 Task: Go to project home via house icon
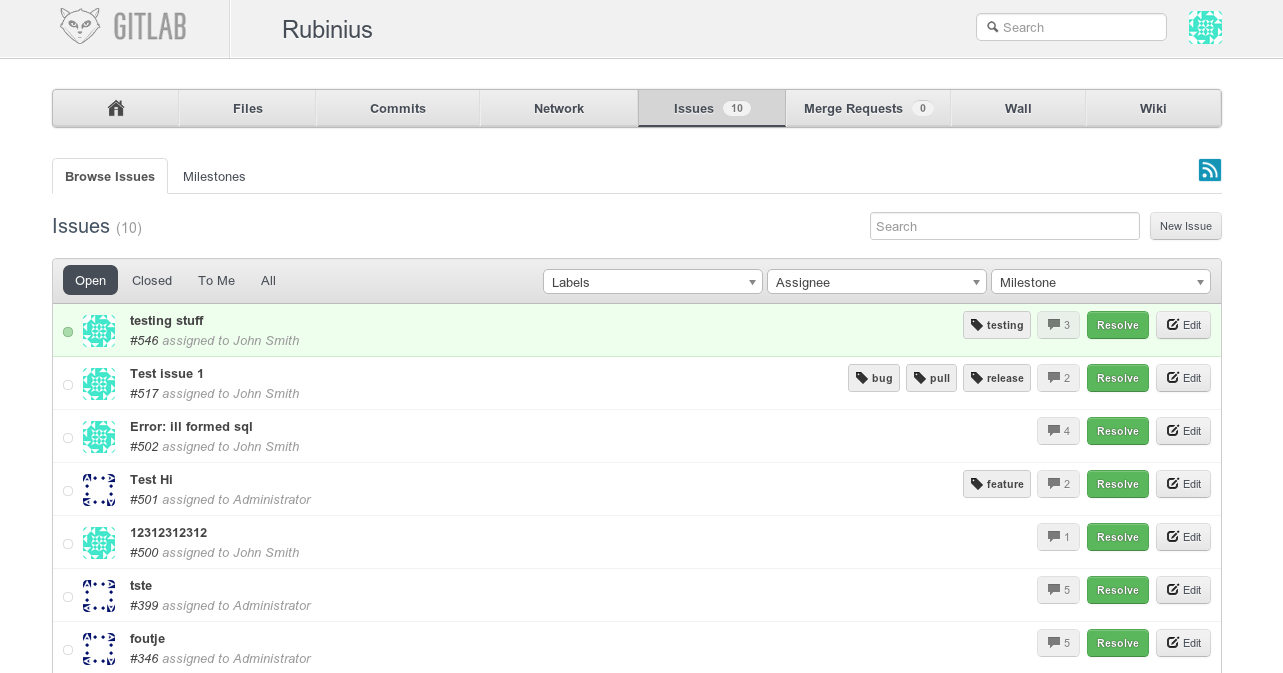click(x=116, y=108)
